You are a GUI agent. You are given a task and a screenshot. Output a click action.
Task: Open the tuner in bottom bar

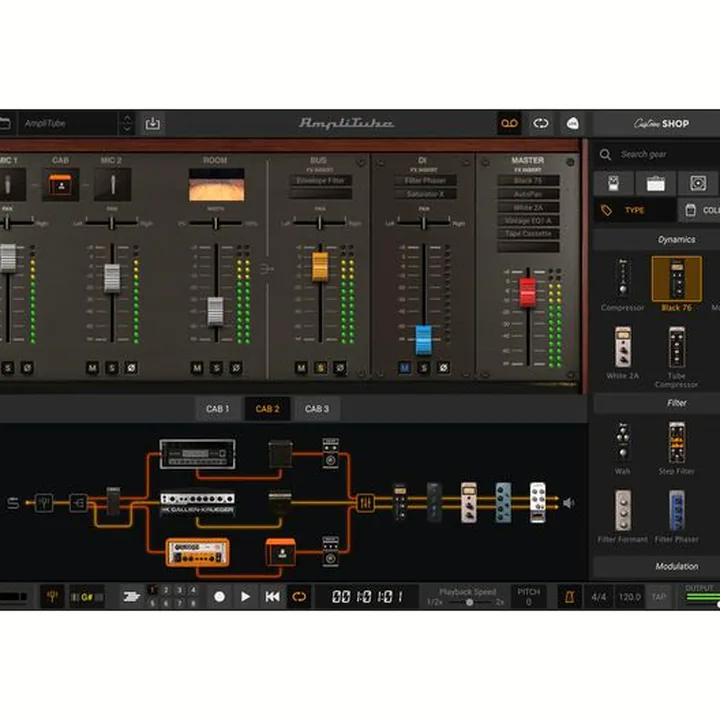tap(52, 596)
